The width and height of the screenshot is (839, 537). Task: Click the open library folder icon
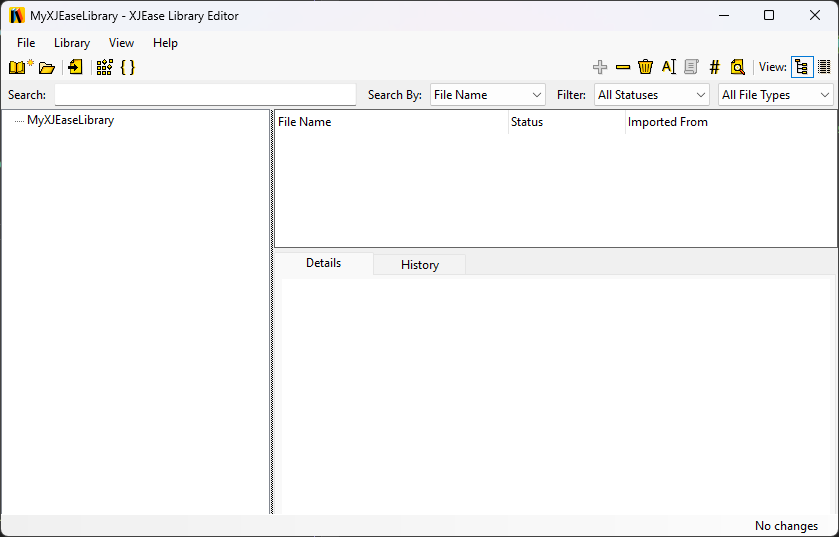click(x=47, y=68)
